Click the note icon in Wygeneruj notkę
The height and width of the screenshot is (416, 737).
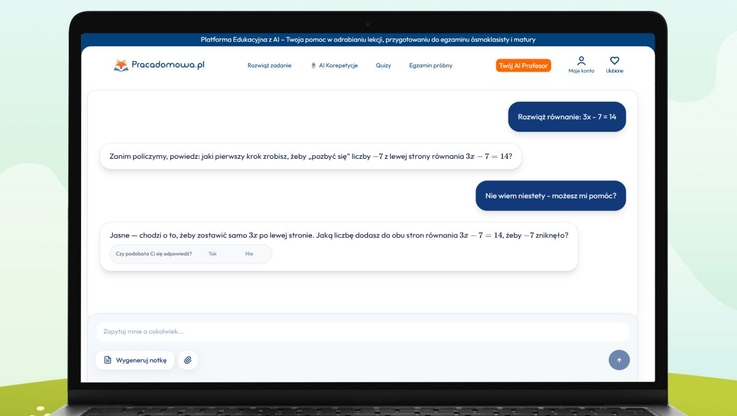pyautogui.click(x=108, y=360)
